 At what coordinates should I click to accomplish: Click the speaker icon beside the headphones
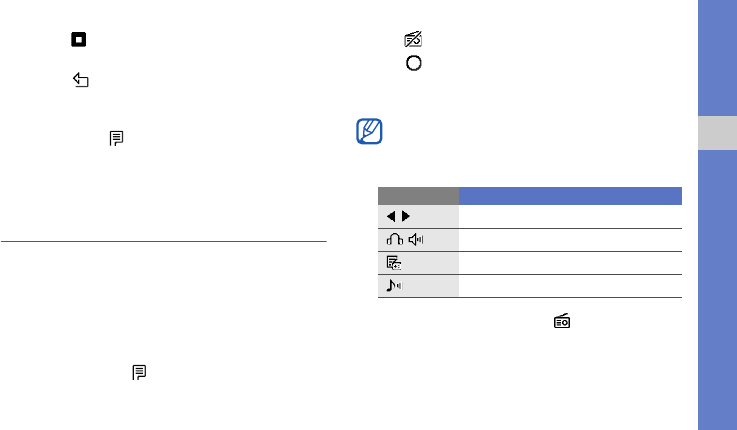click(x=416, y=240)
